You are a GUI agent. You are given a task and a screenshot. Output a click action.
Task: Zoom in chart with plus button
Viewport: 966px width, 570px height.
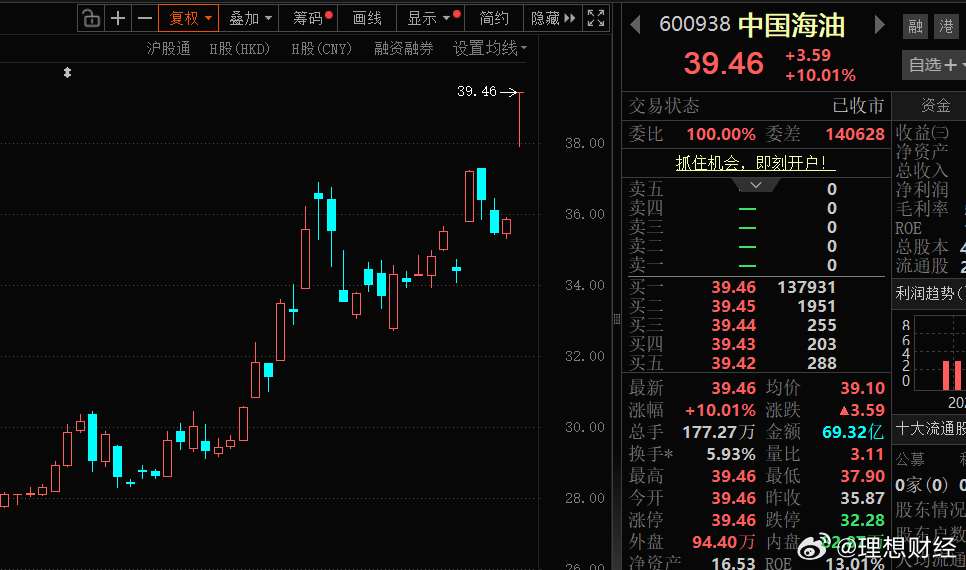click(118, 18)
